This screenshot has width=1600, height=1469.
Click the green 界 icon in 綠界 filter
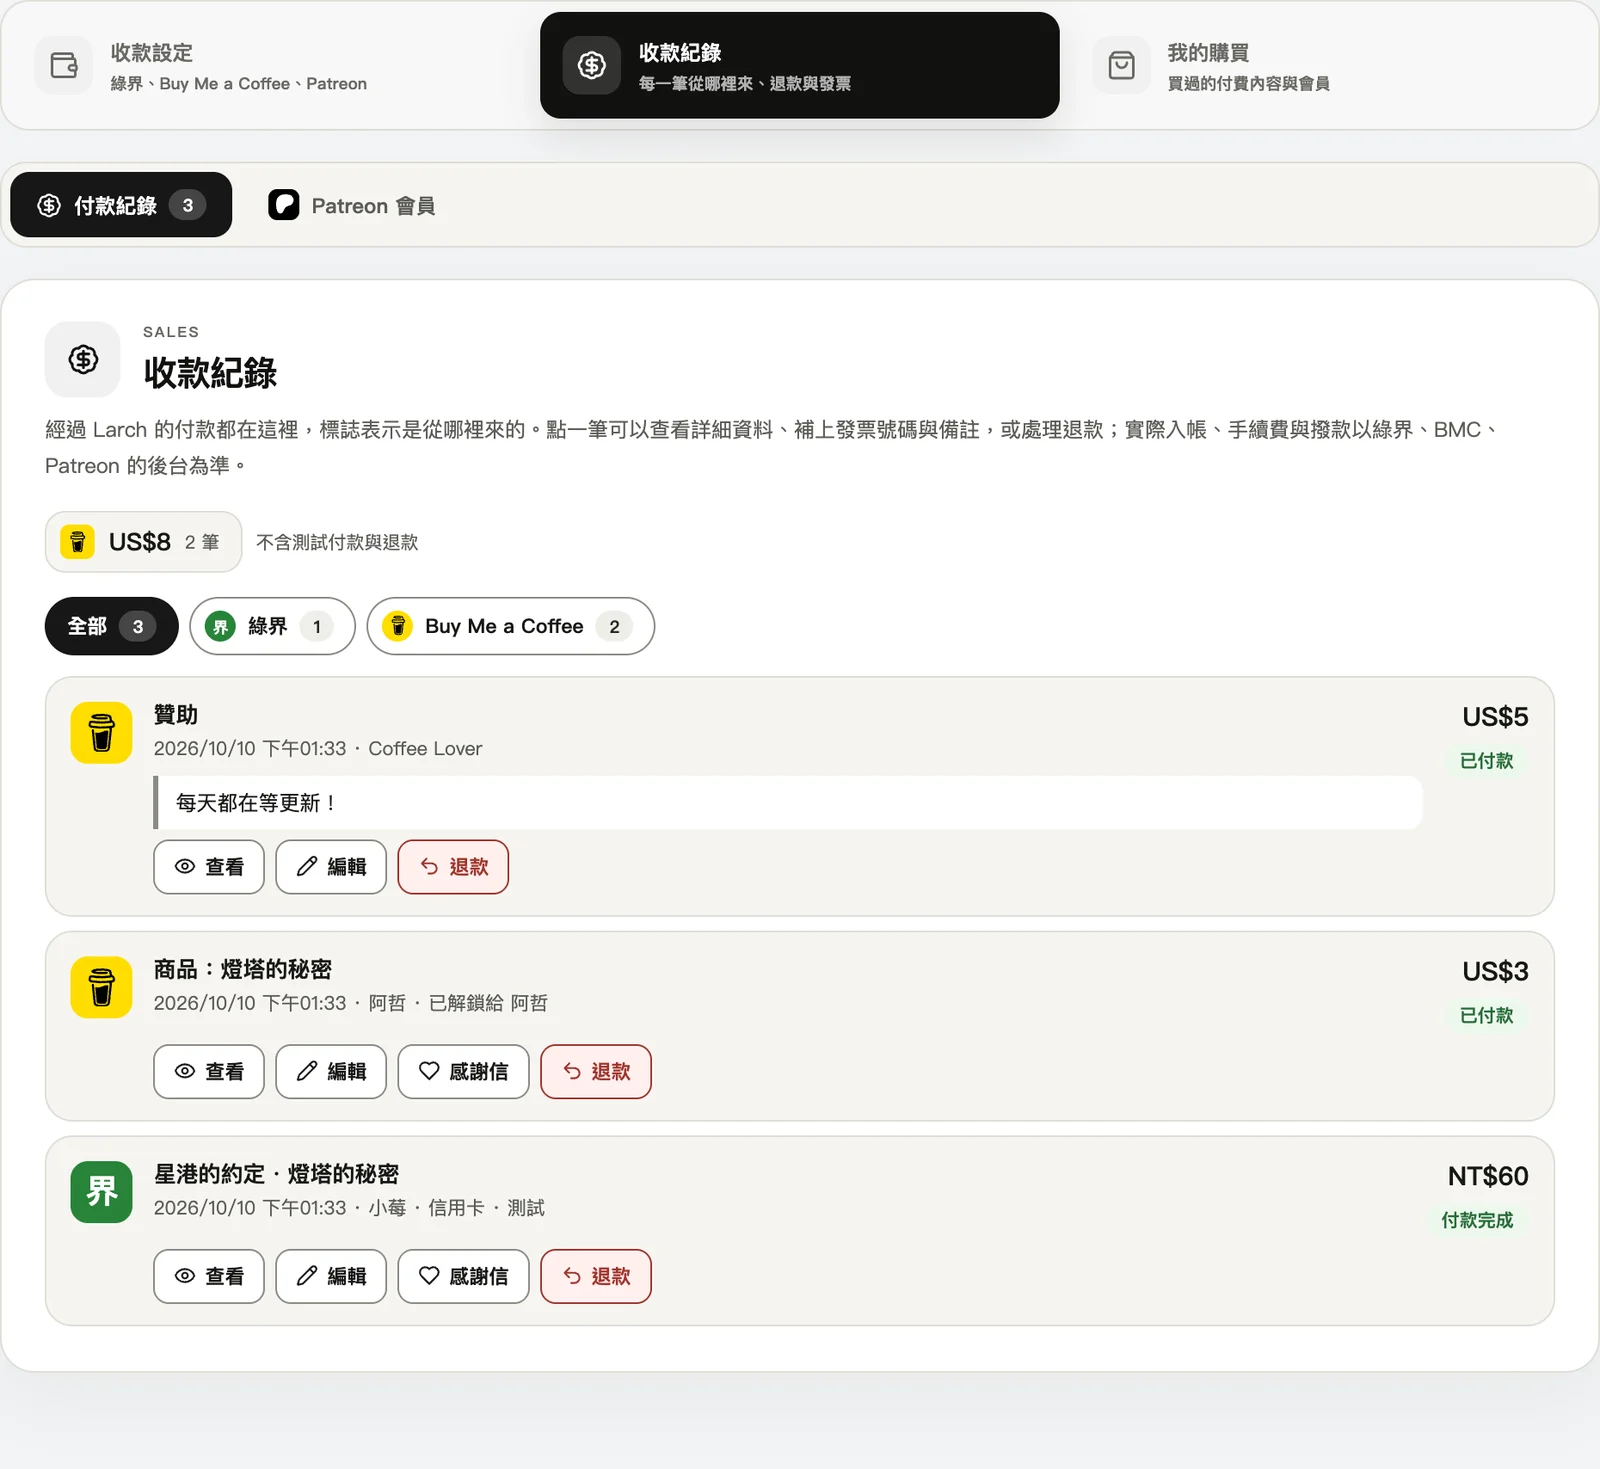pos(220,626)
